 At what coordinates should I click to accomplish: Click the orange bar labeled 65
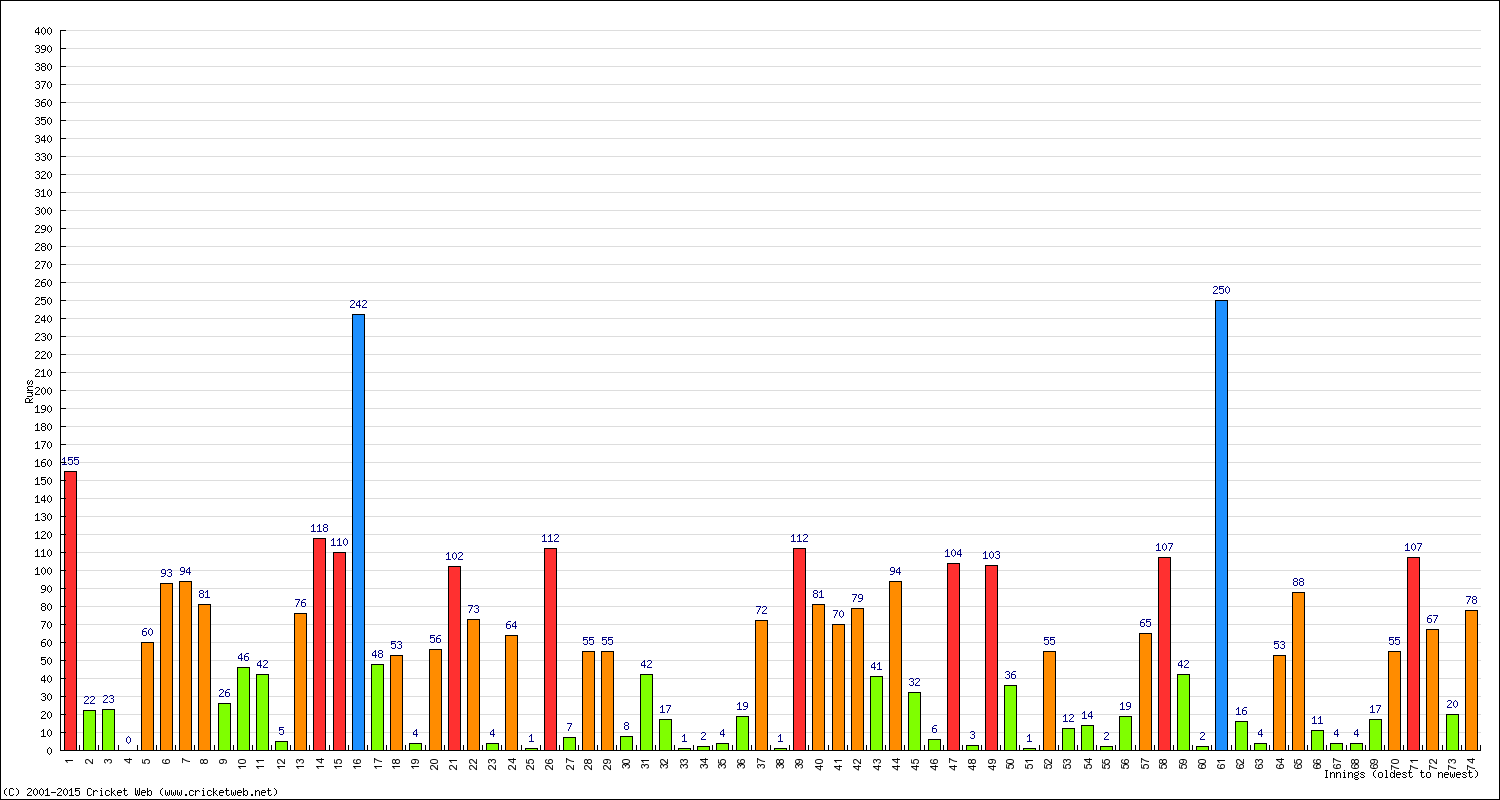tap(1145, 691)
